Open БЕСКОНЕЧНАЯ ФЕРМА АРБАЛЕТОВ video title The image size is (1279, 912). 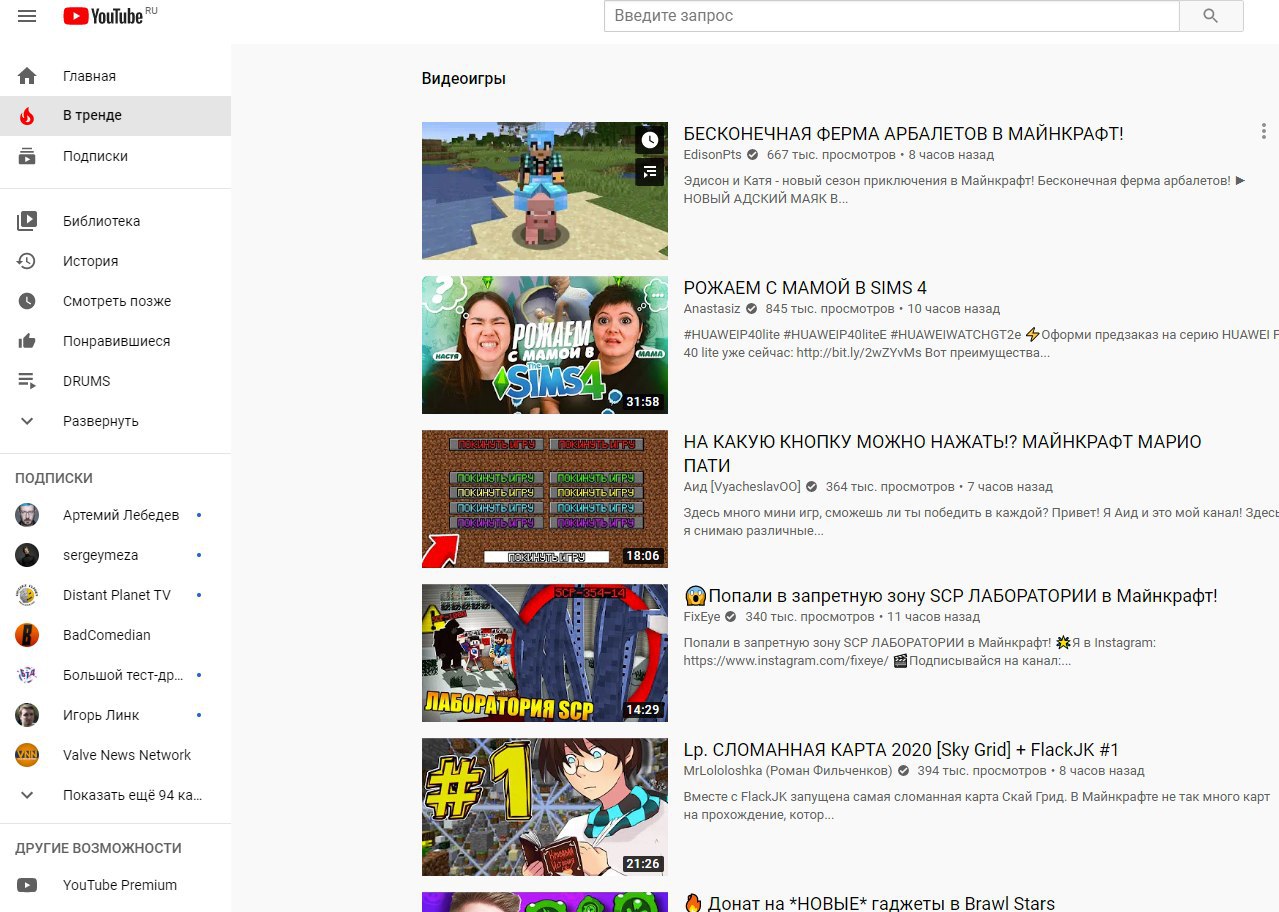coord(903,134)
